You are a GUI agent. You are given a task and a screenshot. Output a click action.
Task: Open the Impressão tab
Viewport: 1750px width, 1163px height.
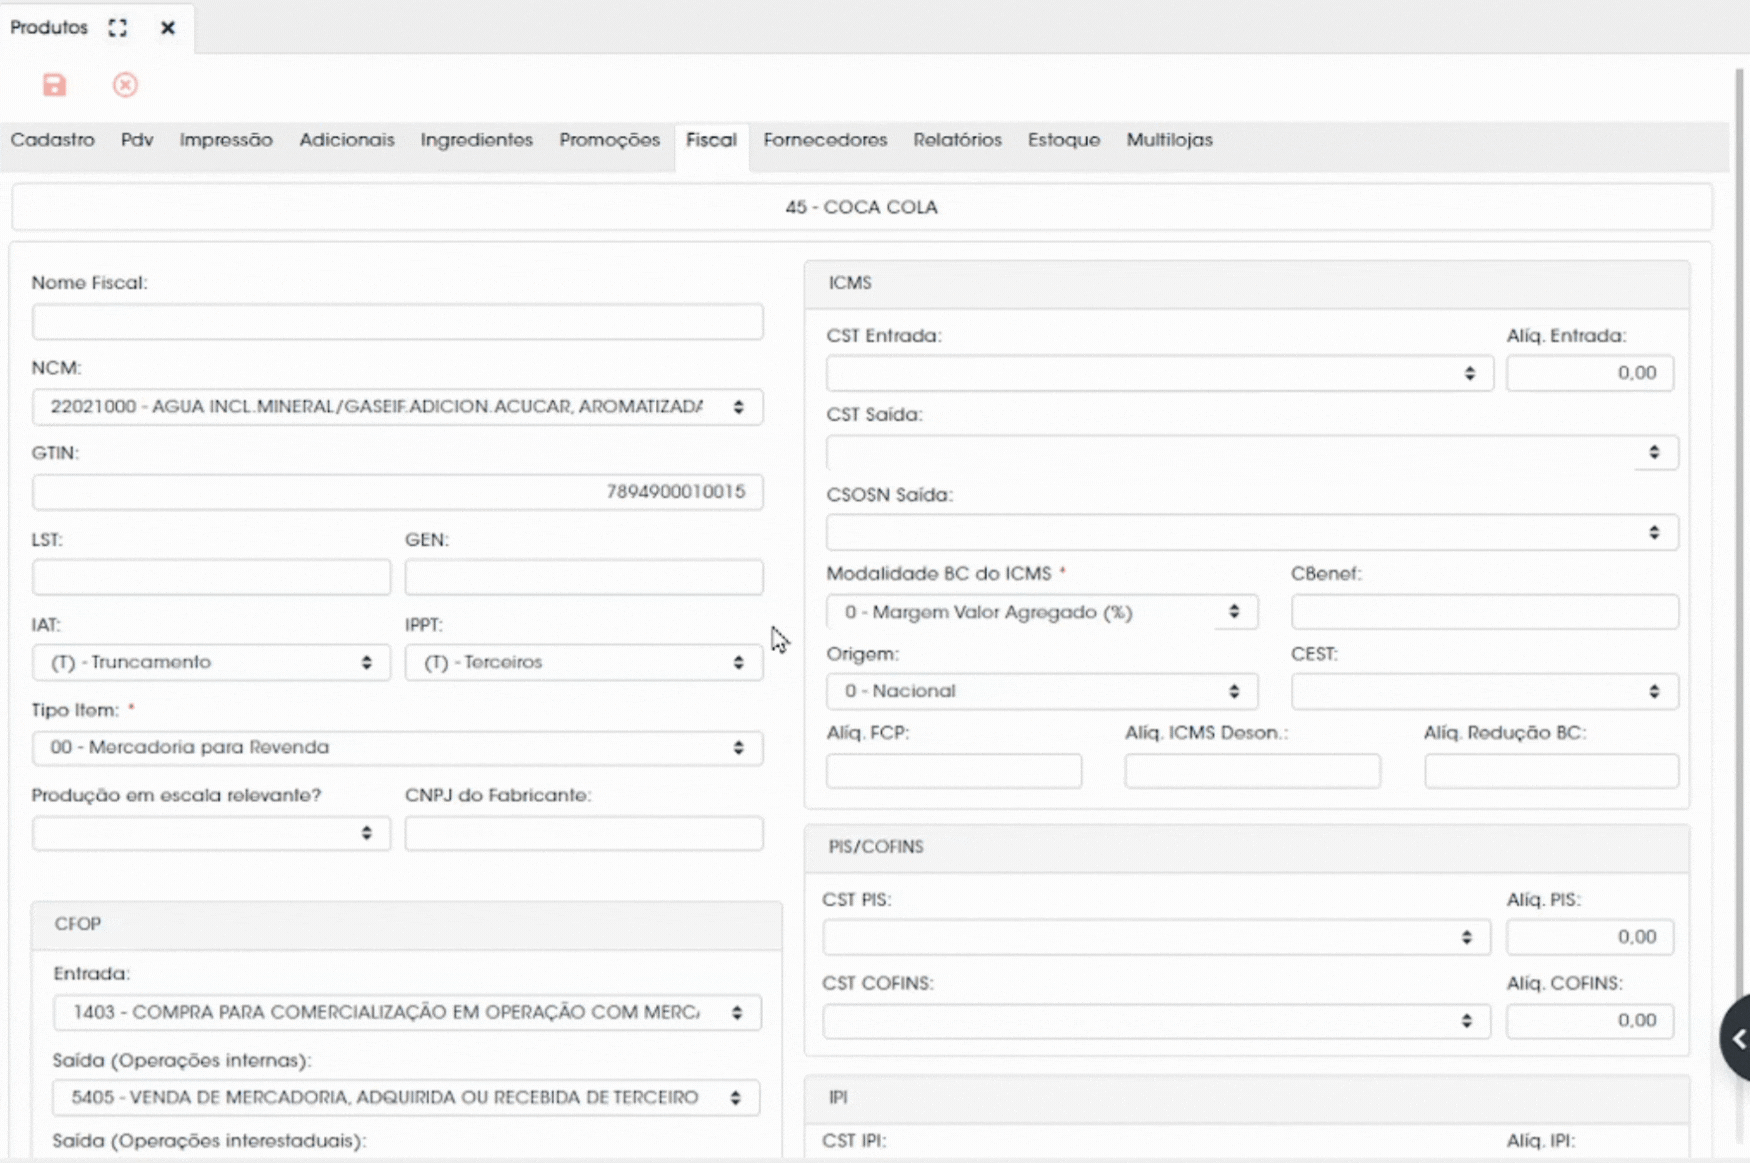click(226, 140)
